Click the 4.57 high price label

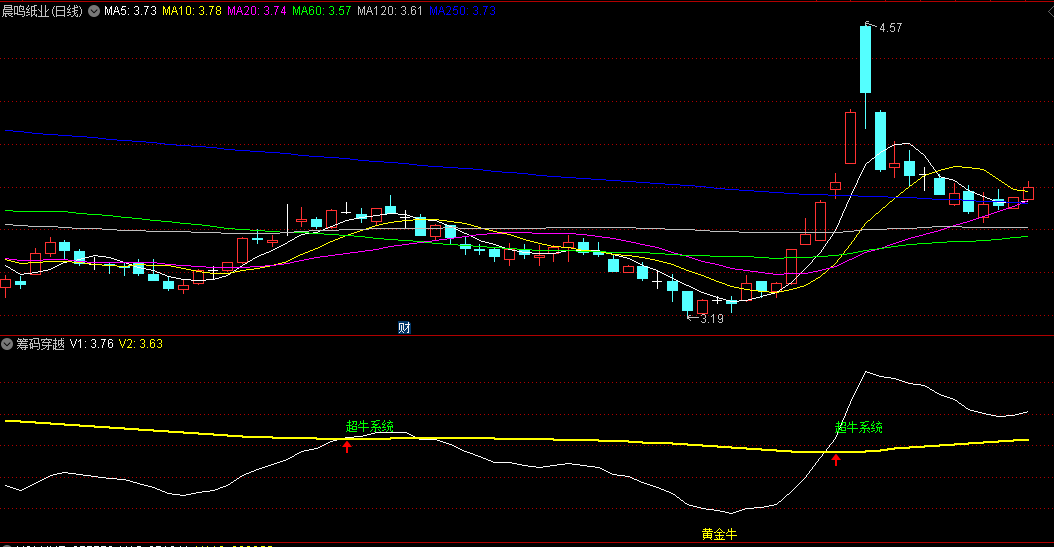click(890, 28)
